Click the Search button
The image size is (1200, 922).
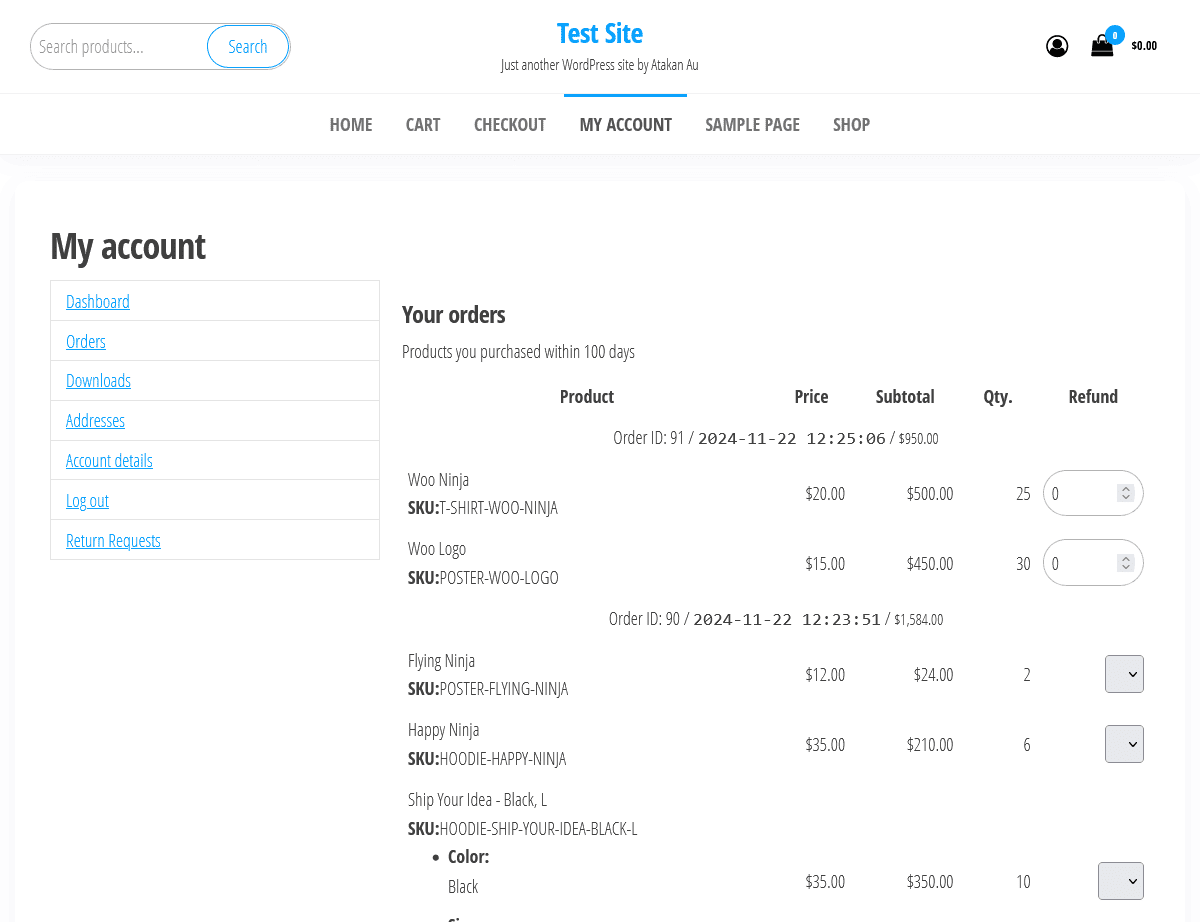pyautogui.click(x=248, y=47)
